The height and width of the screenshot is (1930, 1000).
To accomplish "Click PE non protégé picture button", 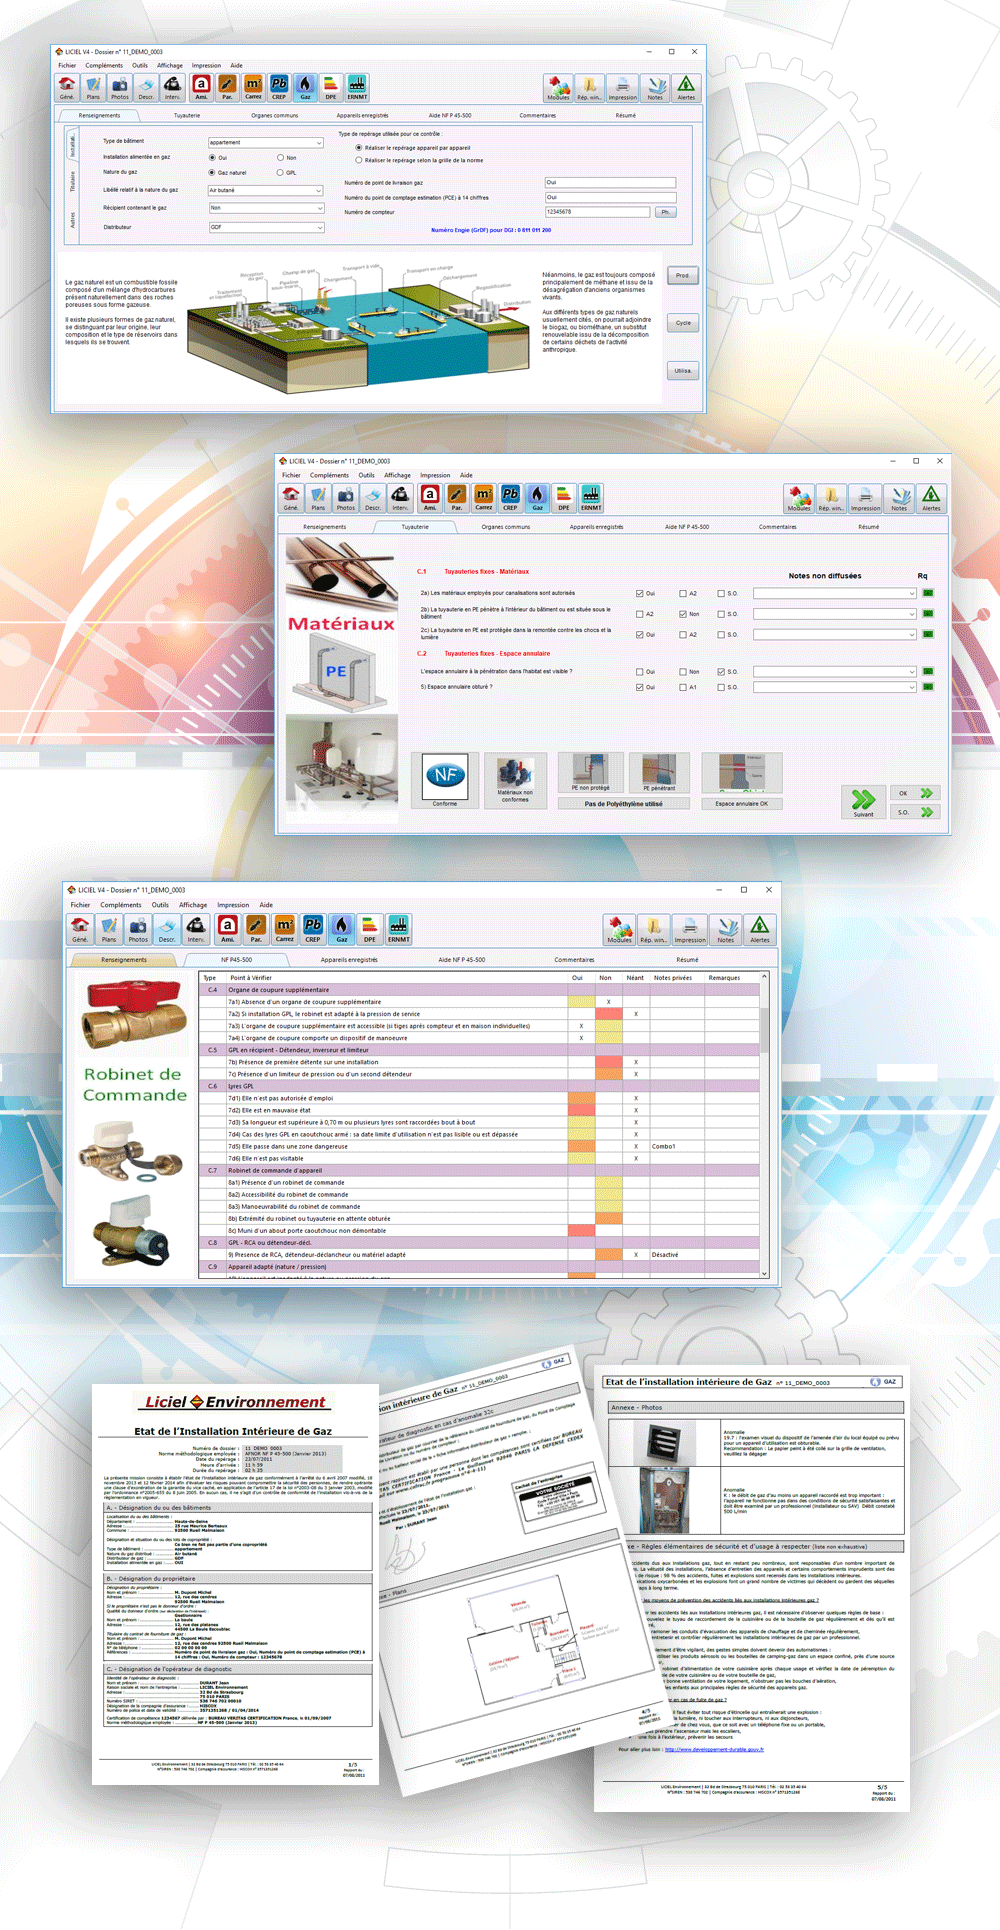I will [590, 773].
